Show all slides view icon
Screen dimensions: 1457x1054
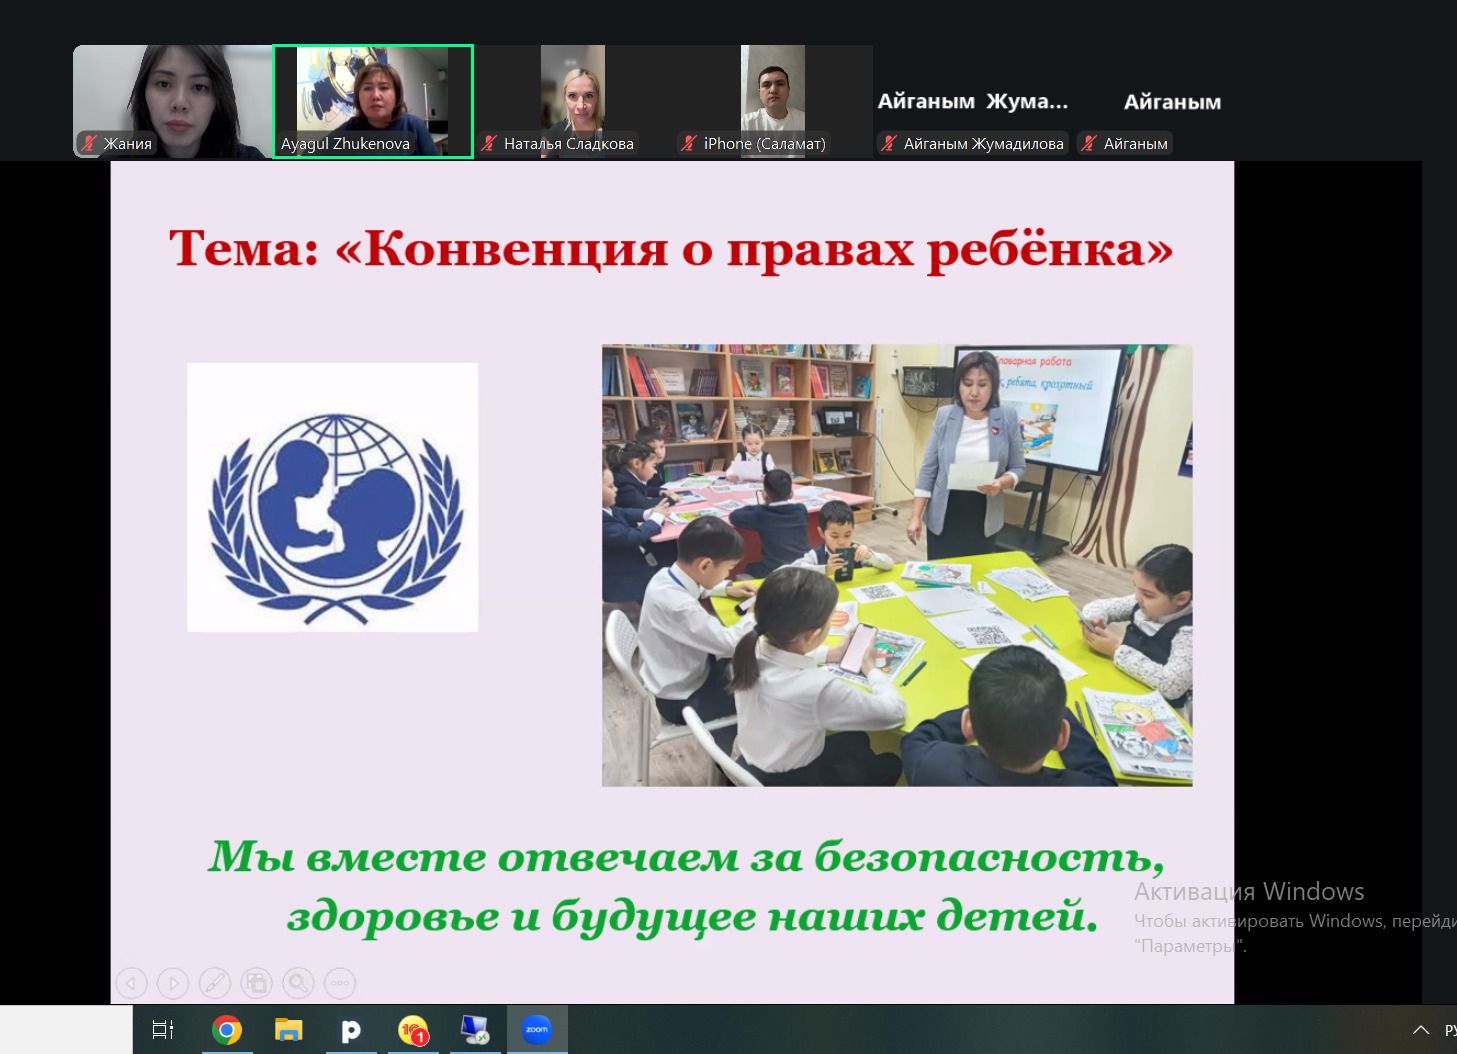(x=257, y=983)
